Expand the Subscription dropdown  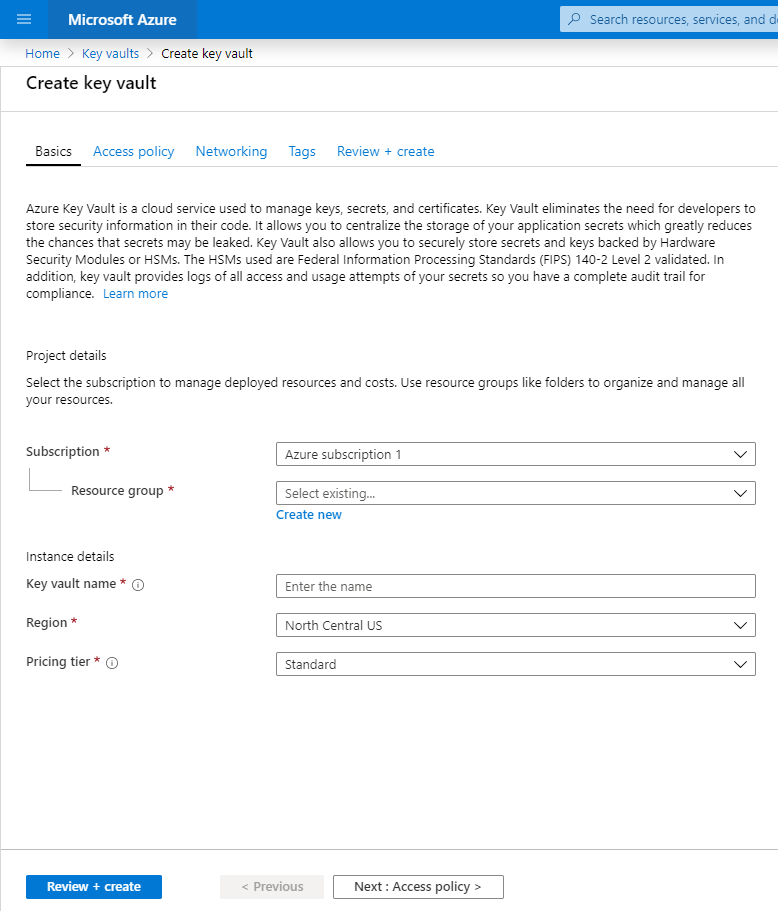point(515,454)
